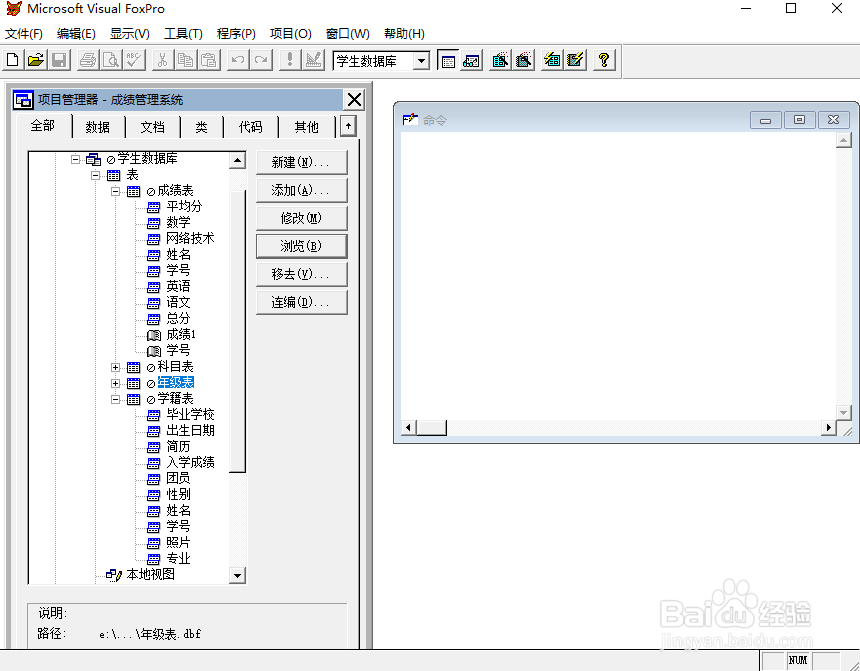The image size is (860, 671).
Task: Select the 本地视图 node
Action: [x=150, y=574]
